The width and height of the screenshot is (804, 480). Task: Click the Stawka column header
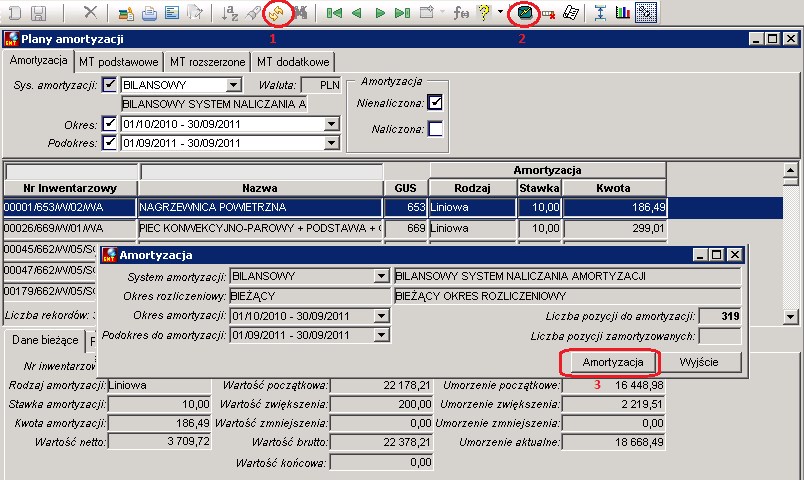point(539,188)
